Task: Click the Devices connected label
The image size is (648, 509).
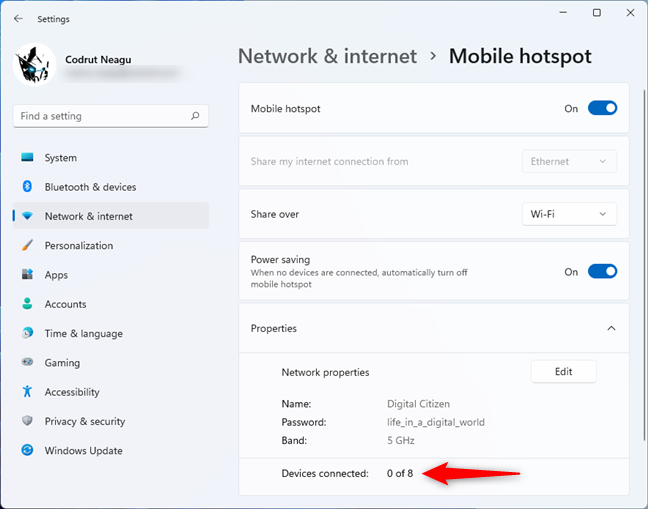Action: pyautogui.click(x=325, y=473)
